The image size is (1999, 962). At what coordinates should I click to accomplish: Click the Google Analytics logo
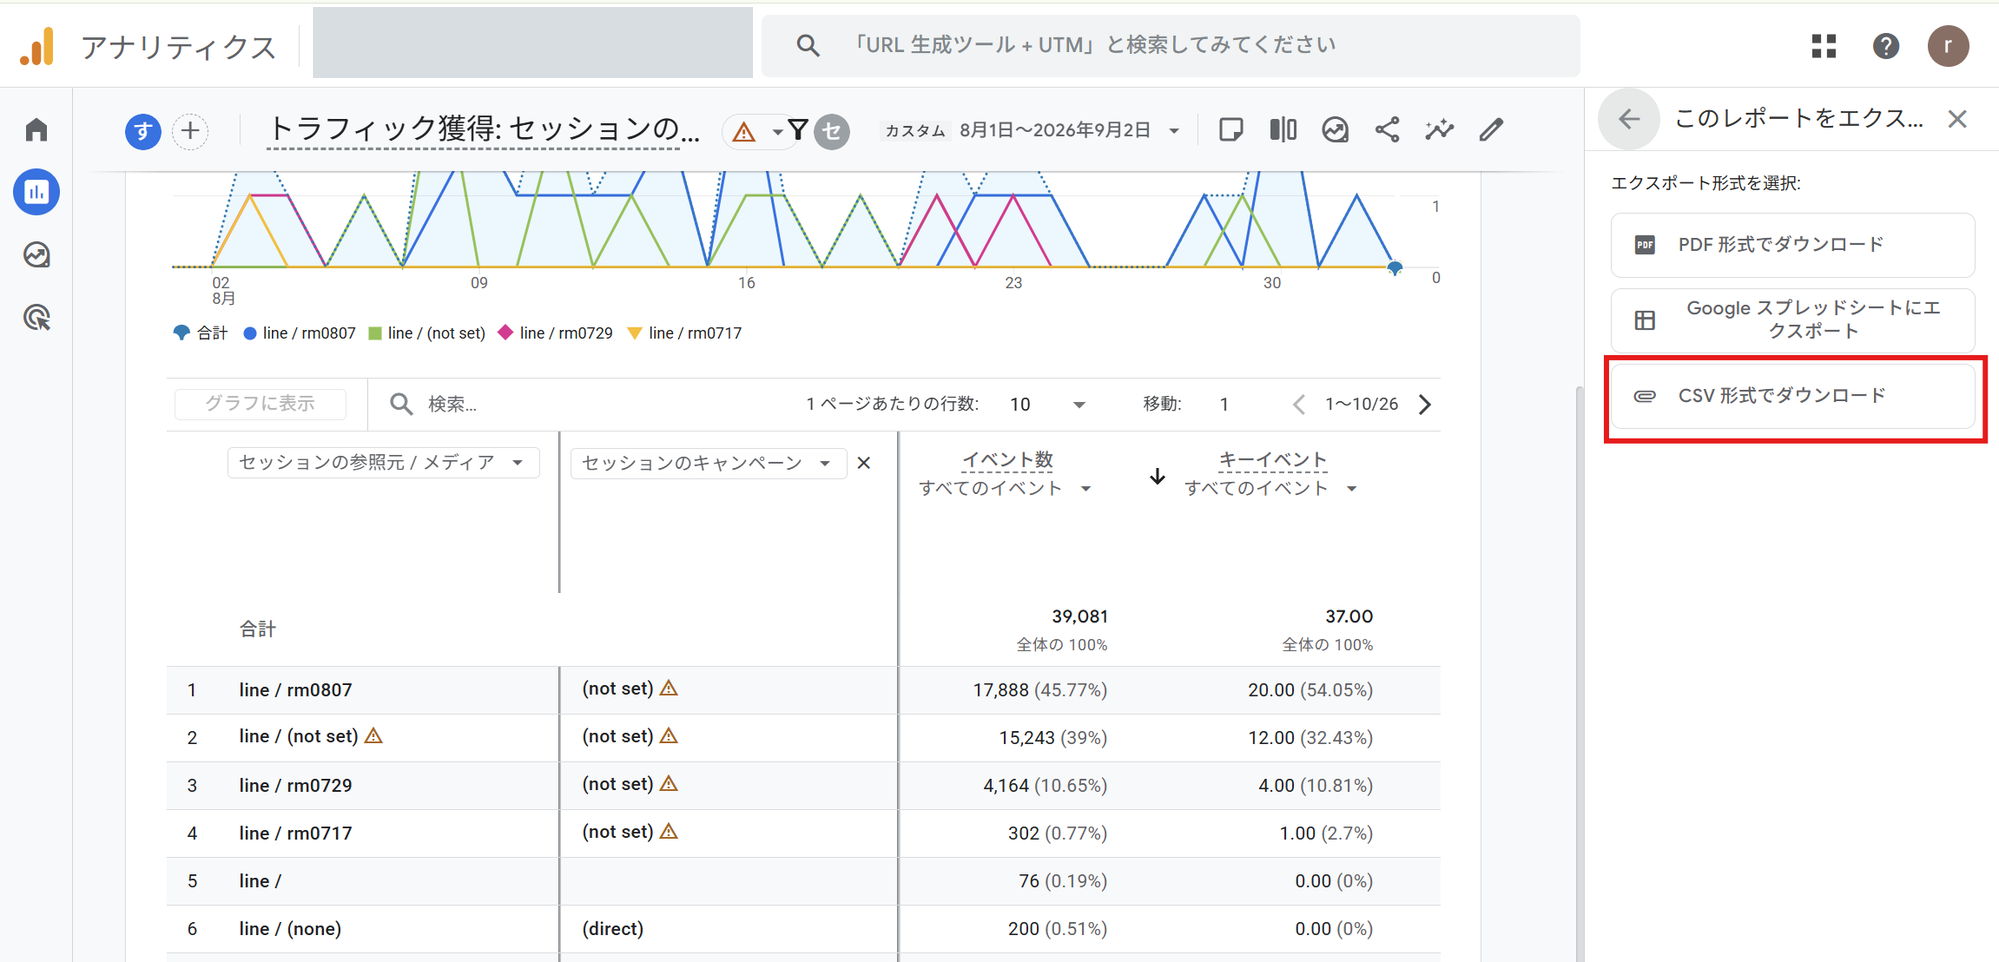(x=38, y=46)
